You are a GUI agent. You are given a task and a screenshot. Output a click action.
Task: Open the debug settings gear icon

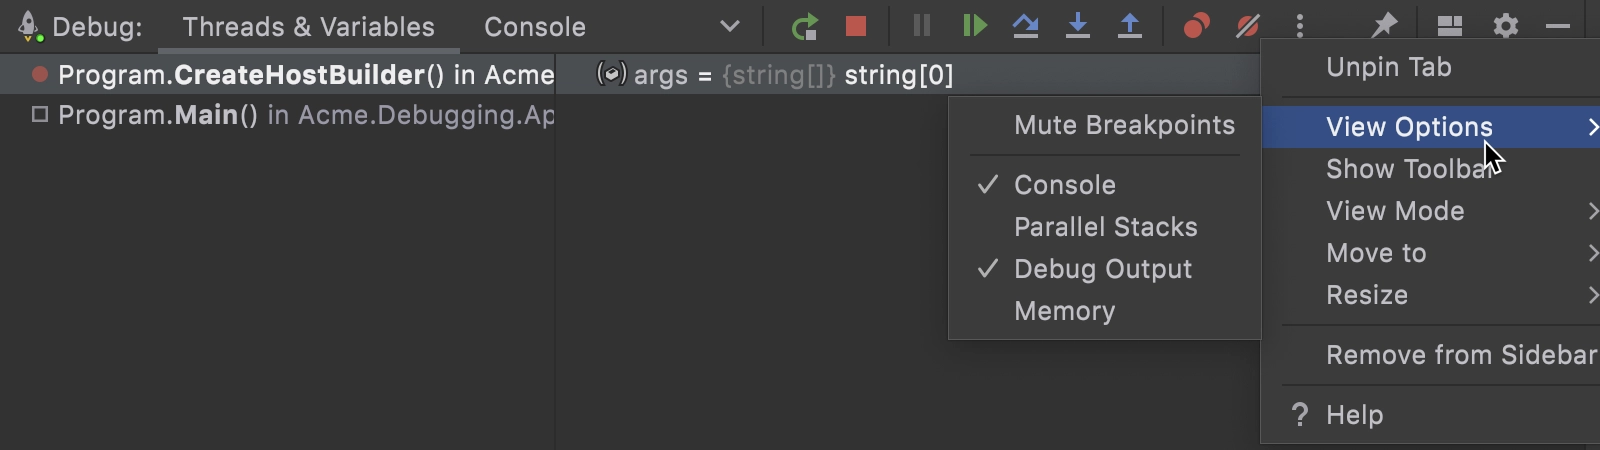point(1506,26)
